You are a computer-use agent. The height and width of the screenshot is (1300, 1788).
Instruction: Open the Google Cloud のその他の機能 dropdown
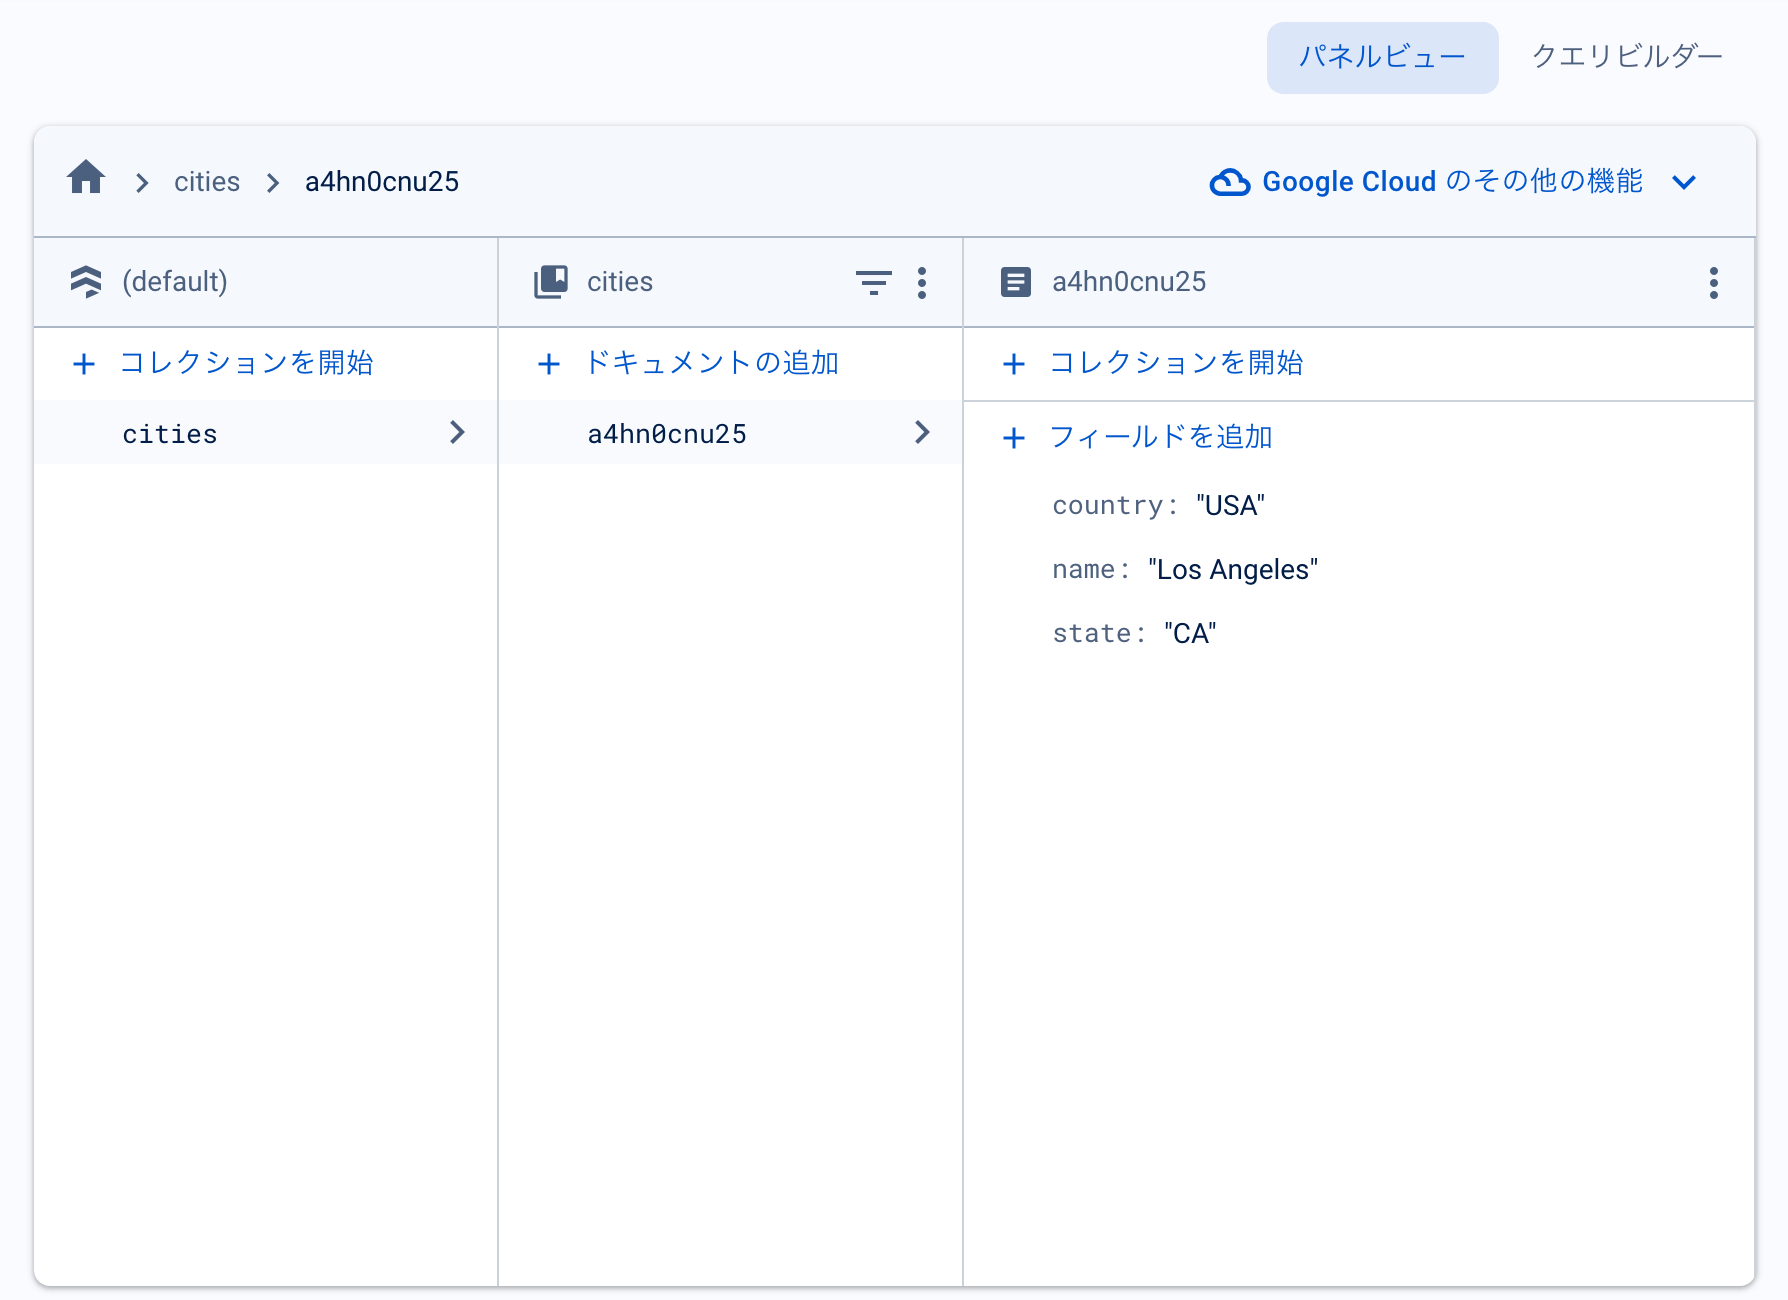tap(1684, 182)
